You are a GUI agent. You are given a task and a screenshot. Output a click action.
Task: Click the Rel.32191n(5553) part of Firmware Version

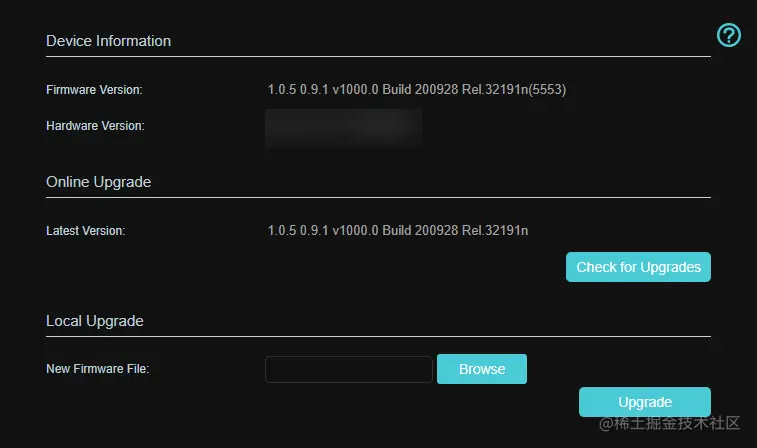click(x=514, y=90)
